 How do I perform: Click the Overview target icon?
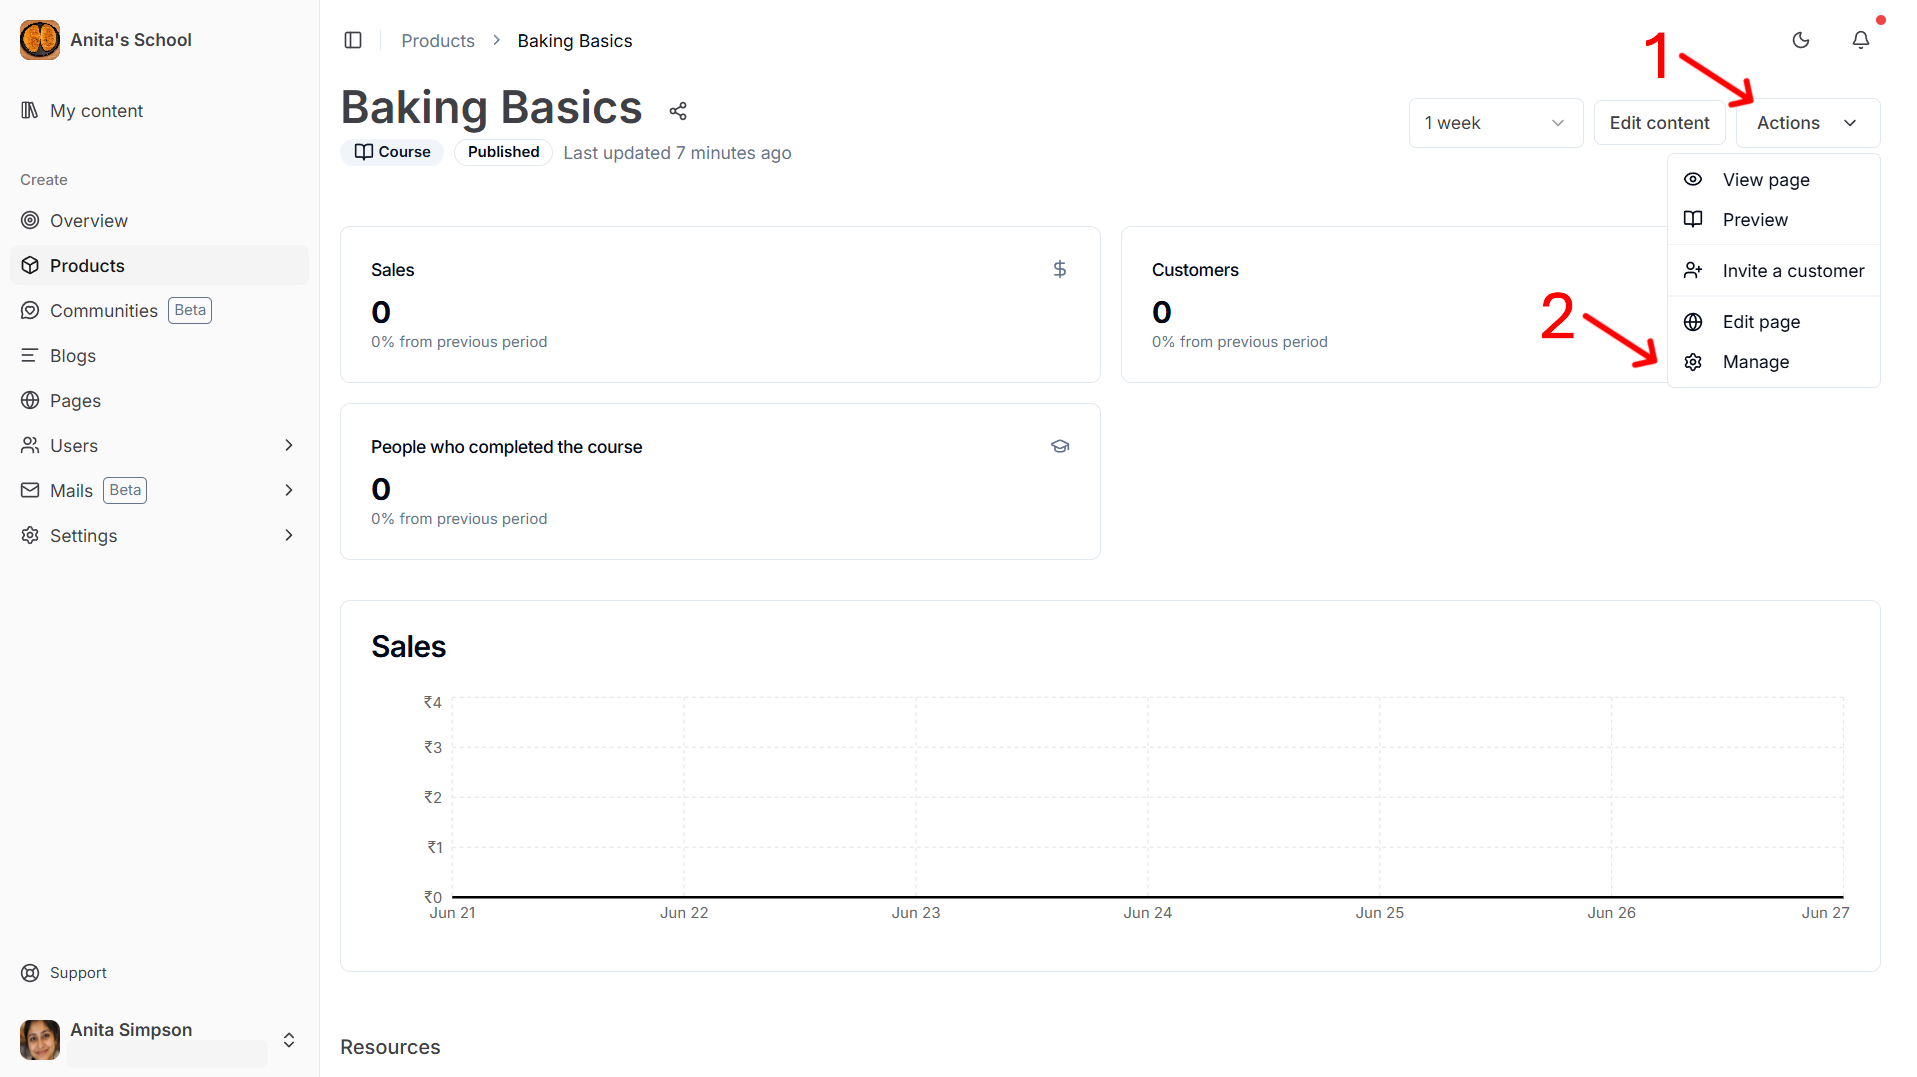pos(30,220)
